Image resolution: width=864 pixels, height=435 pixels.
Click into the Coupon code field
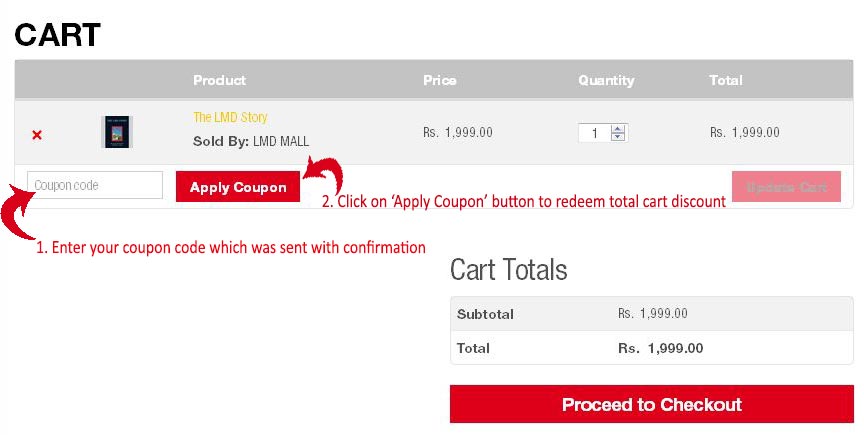coord(95,185)
